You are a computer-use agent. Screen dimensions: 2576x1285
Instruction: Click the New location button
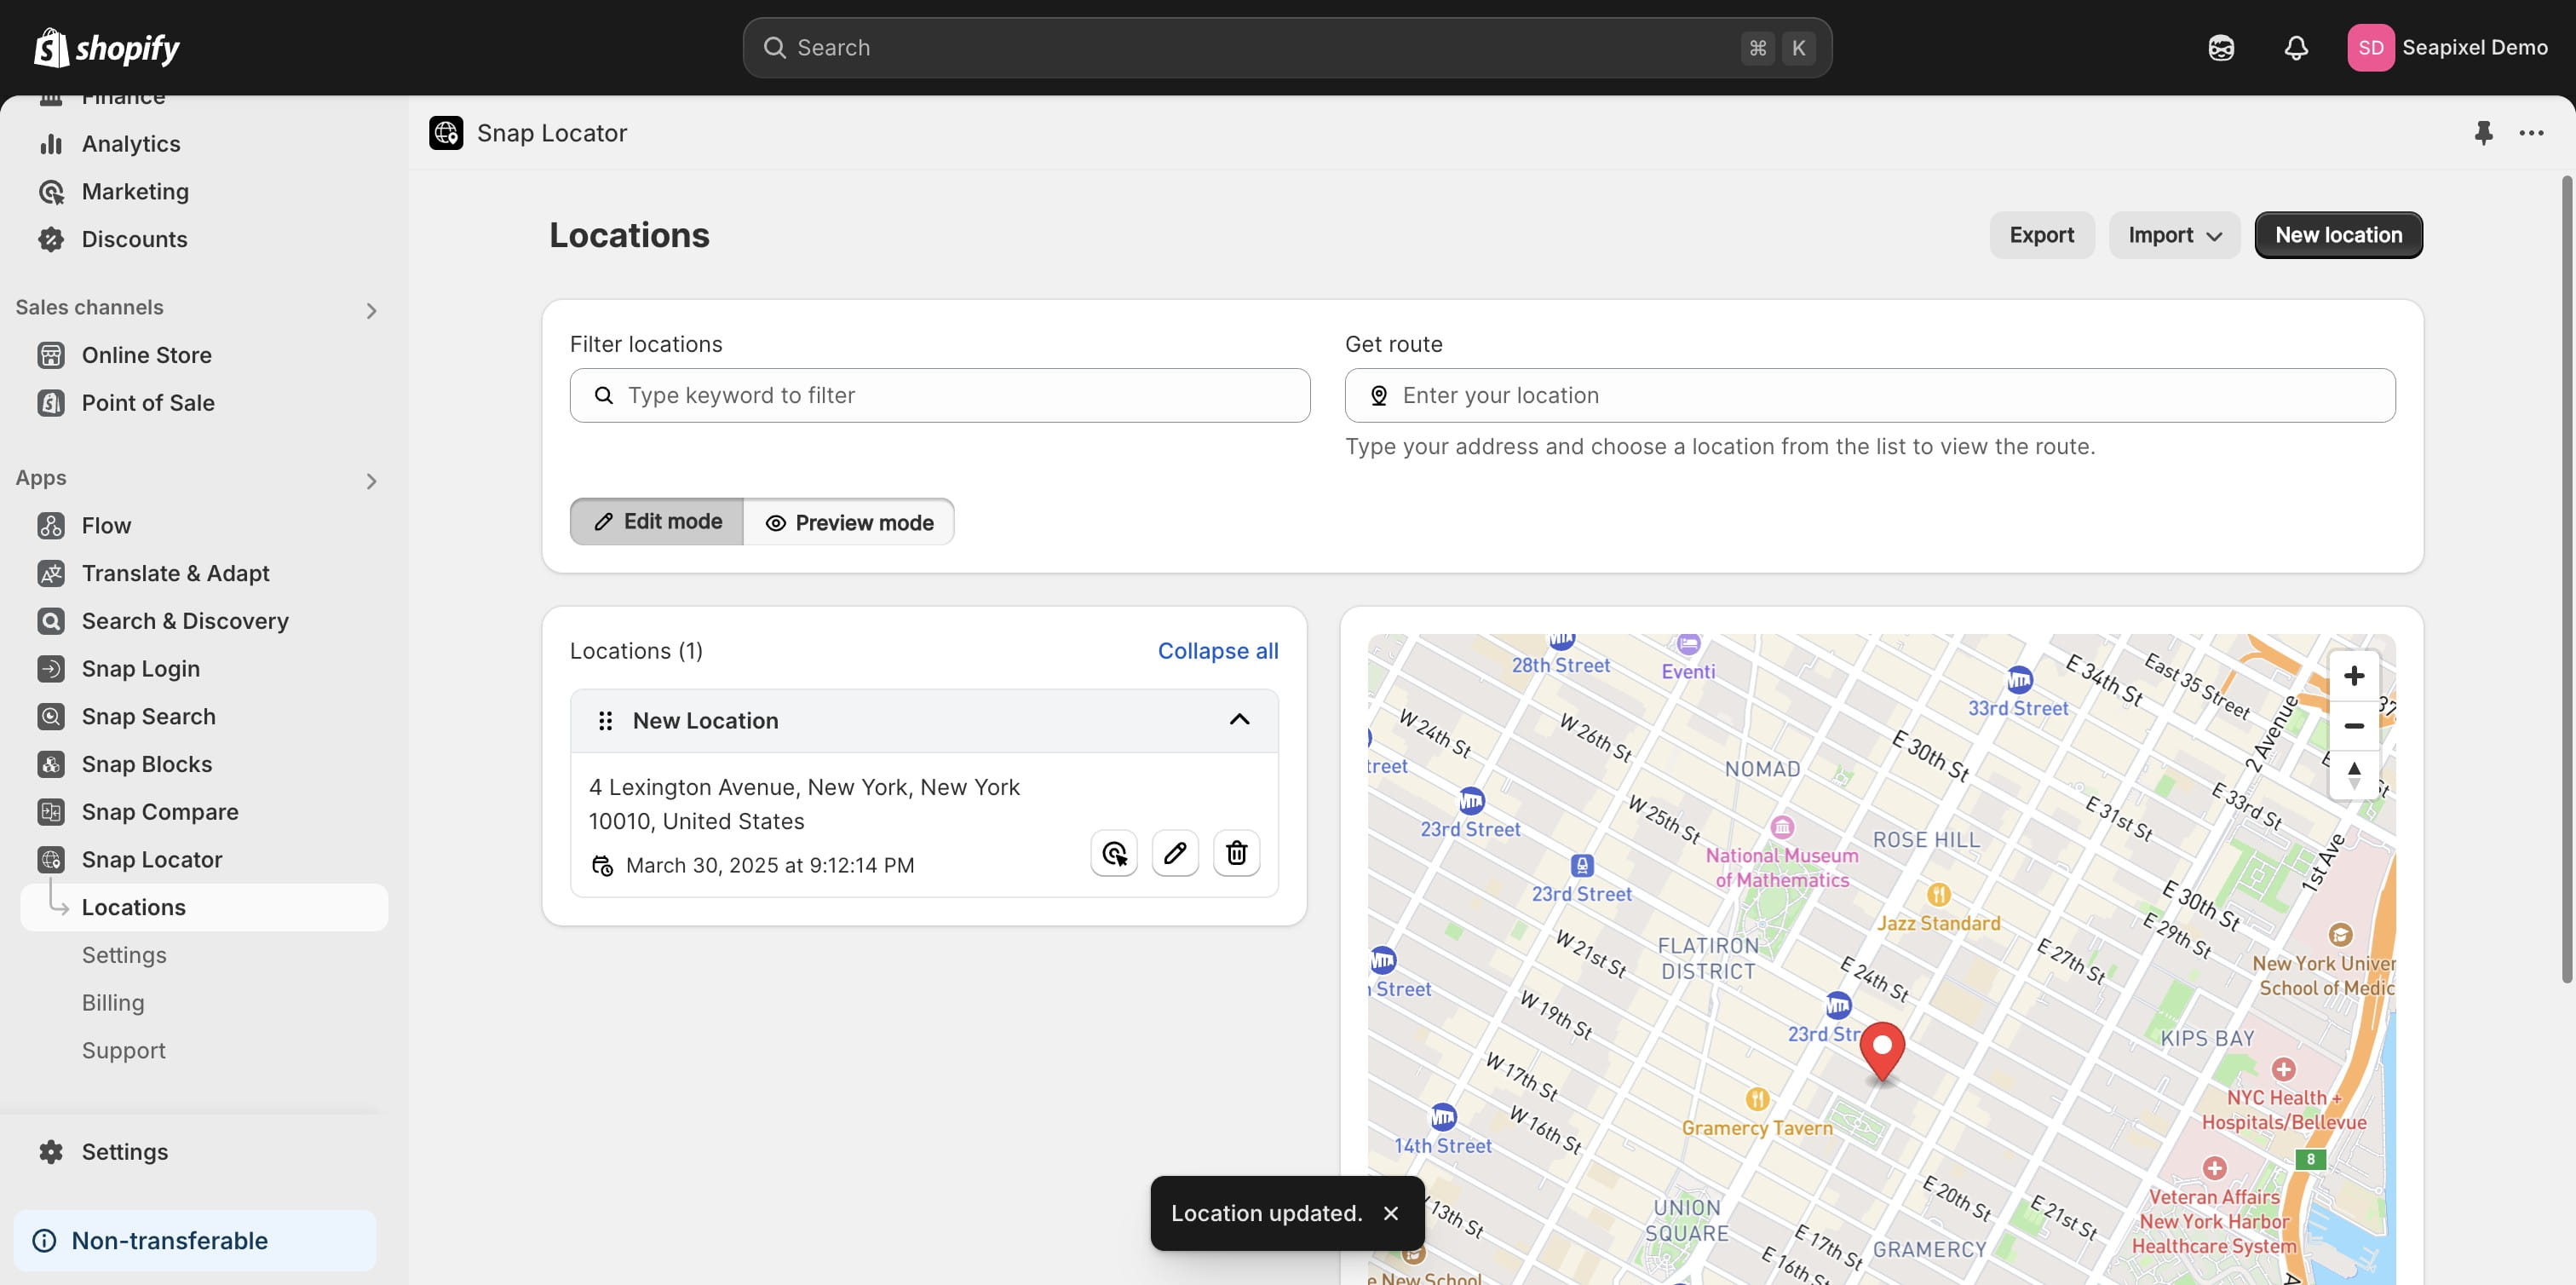[x=2338, y=234]
